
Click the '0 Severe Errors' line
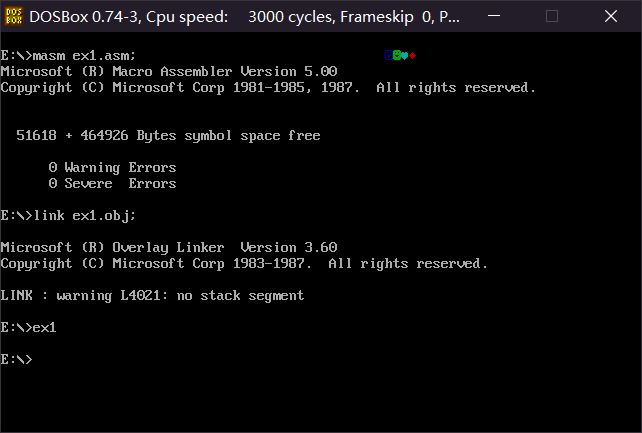click(x=112, y=184)
